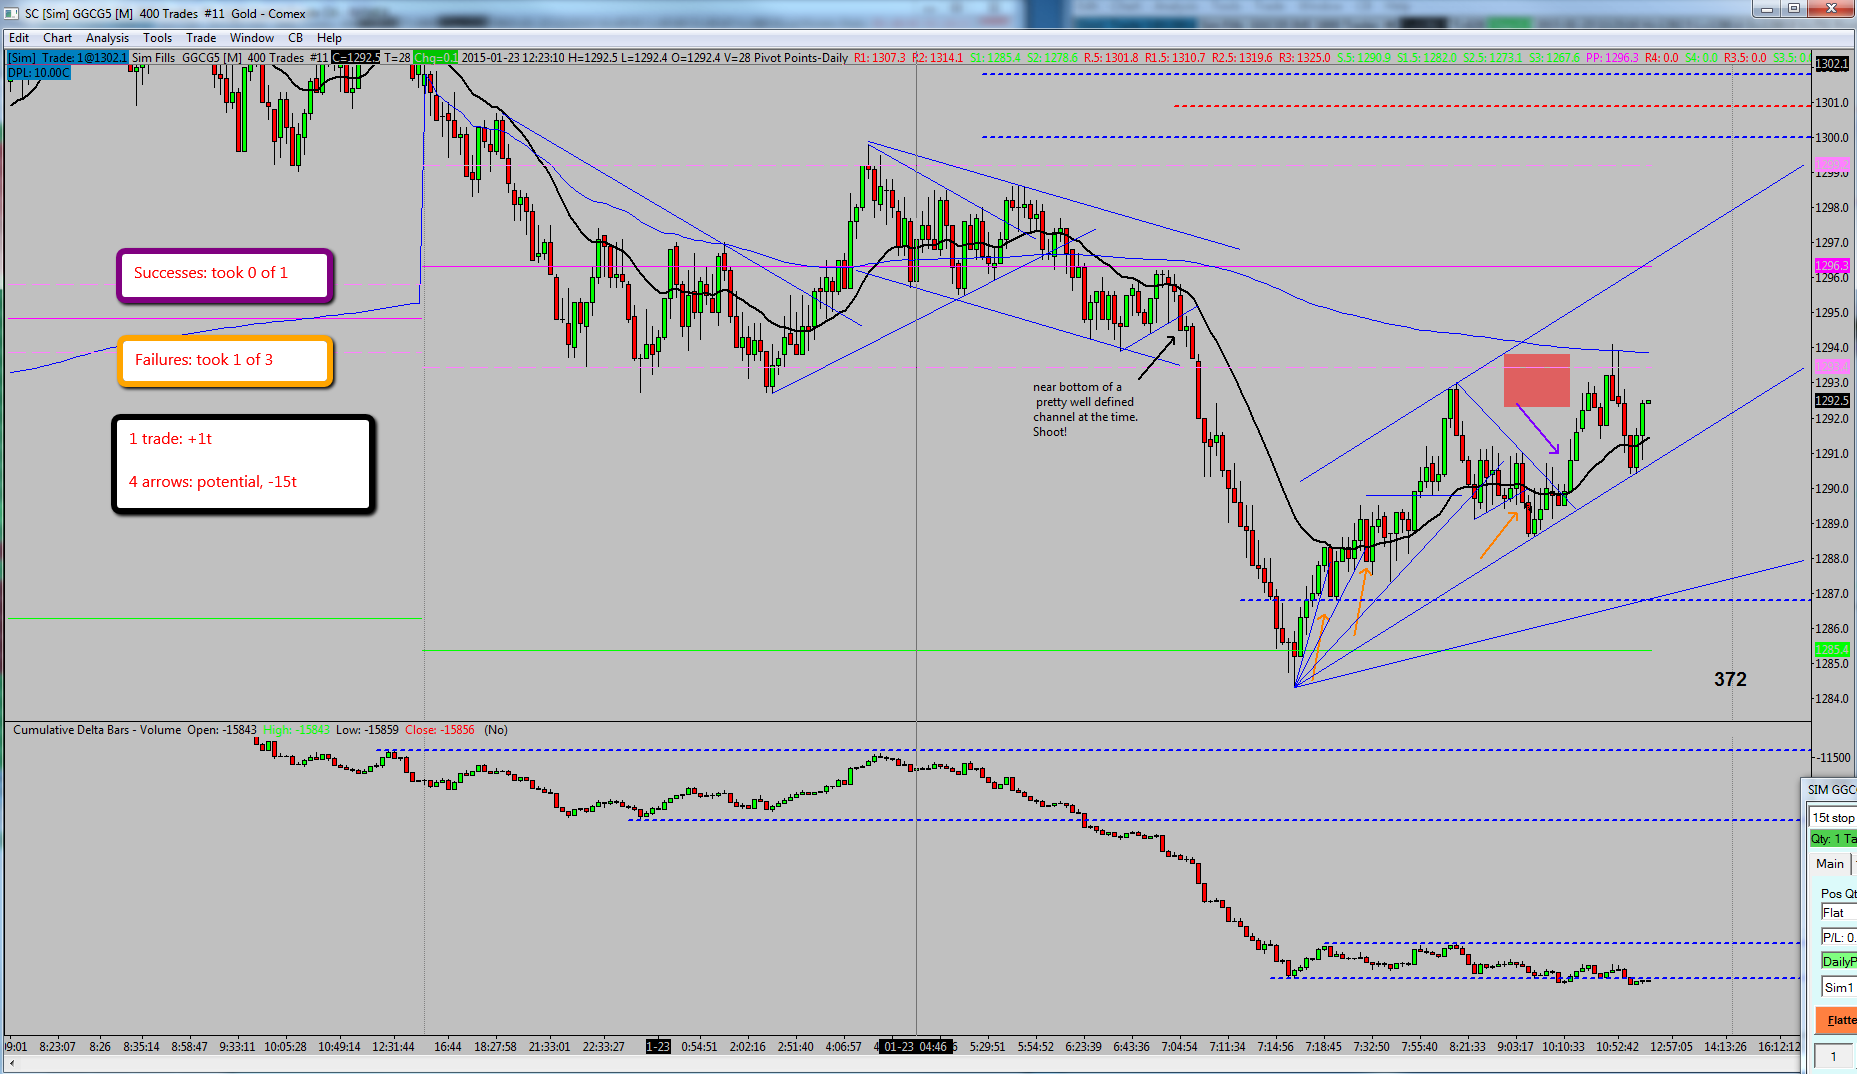The height and width of the screenshot is (1074, 1857).
Task: Click the 'PP: 1296.3' pivot value
Action: [1612, 58]
